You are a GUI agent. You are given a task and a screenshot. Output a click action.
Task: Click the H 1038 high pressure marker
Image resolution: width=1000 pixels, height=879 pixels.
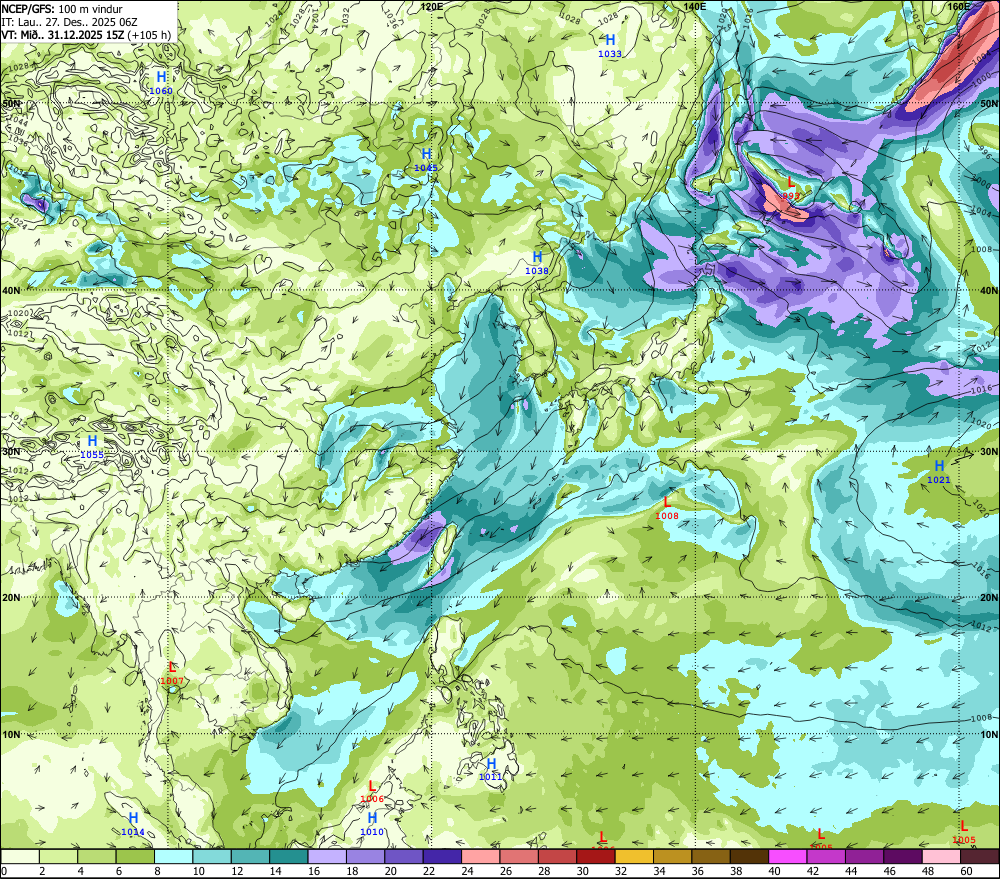537,263
